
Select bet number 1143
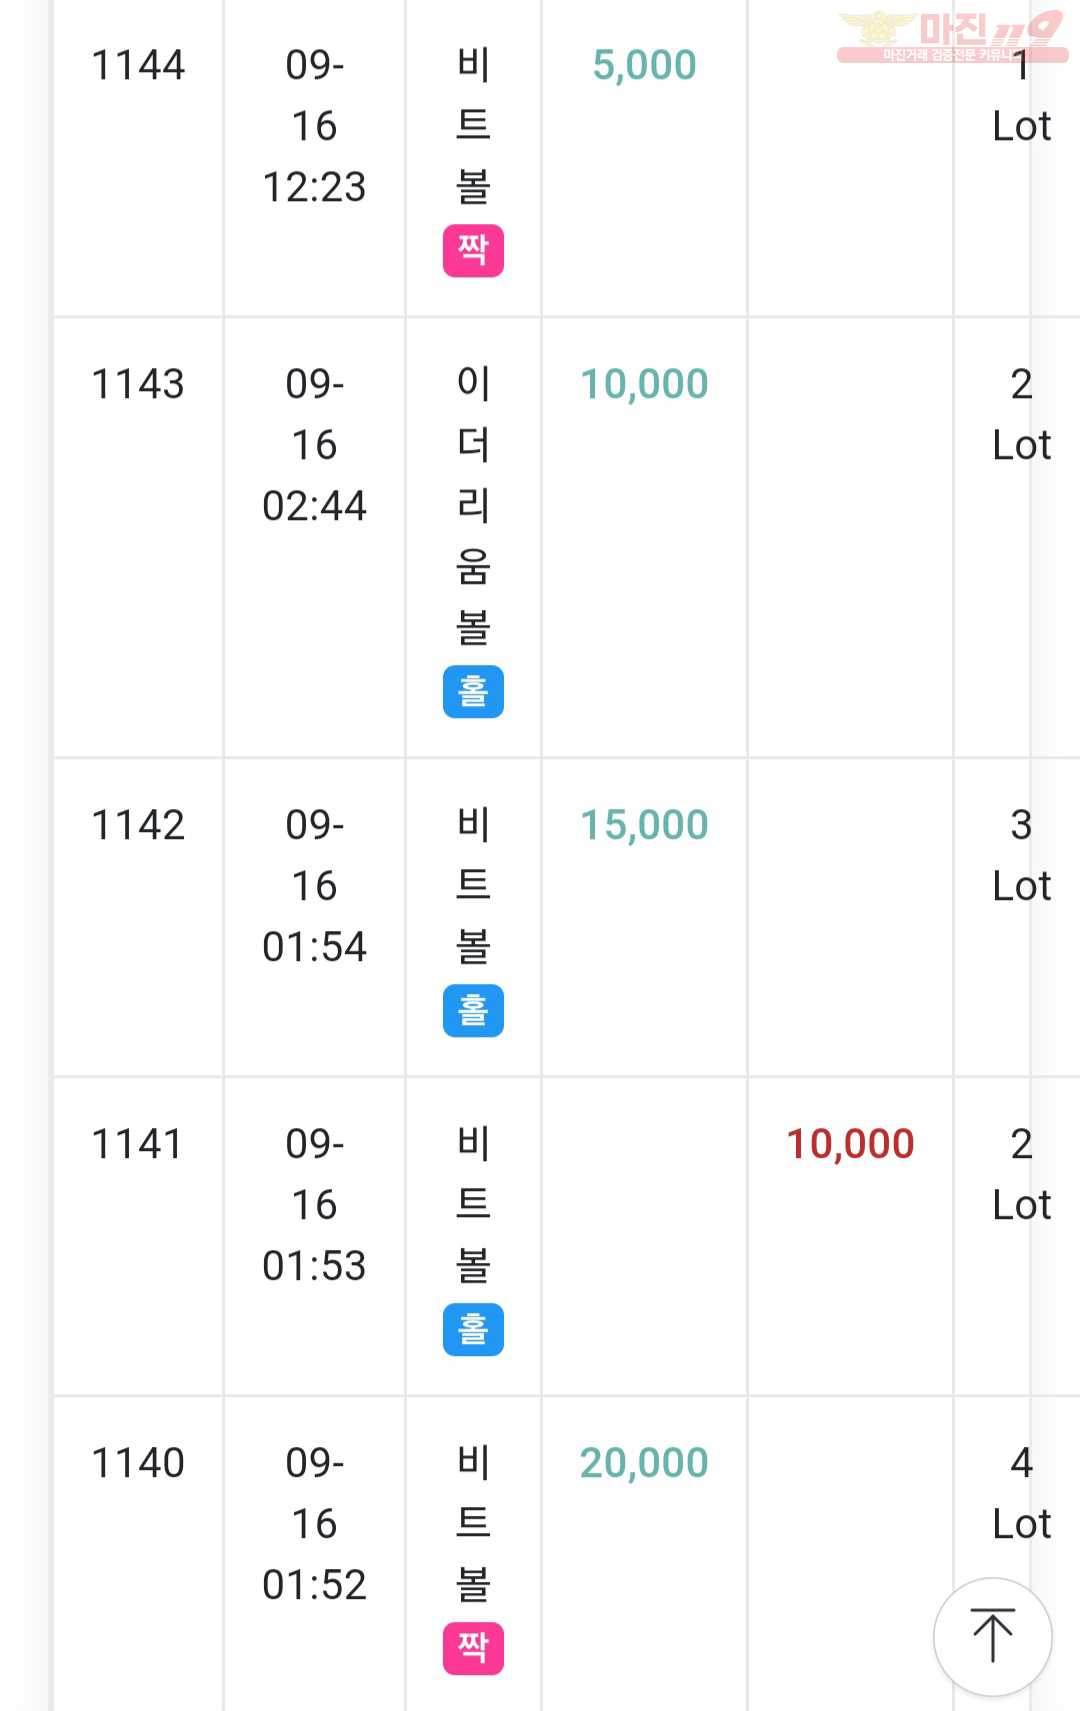click(x=138, y=384)
